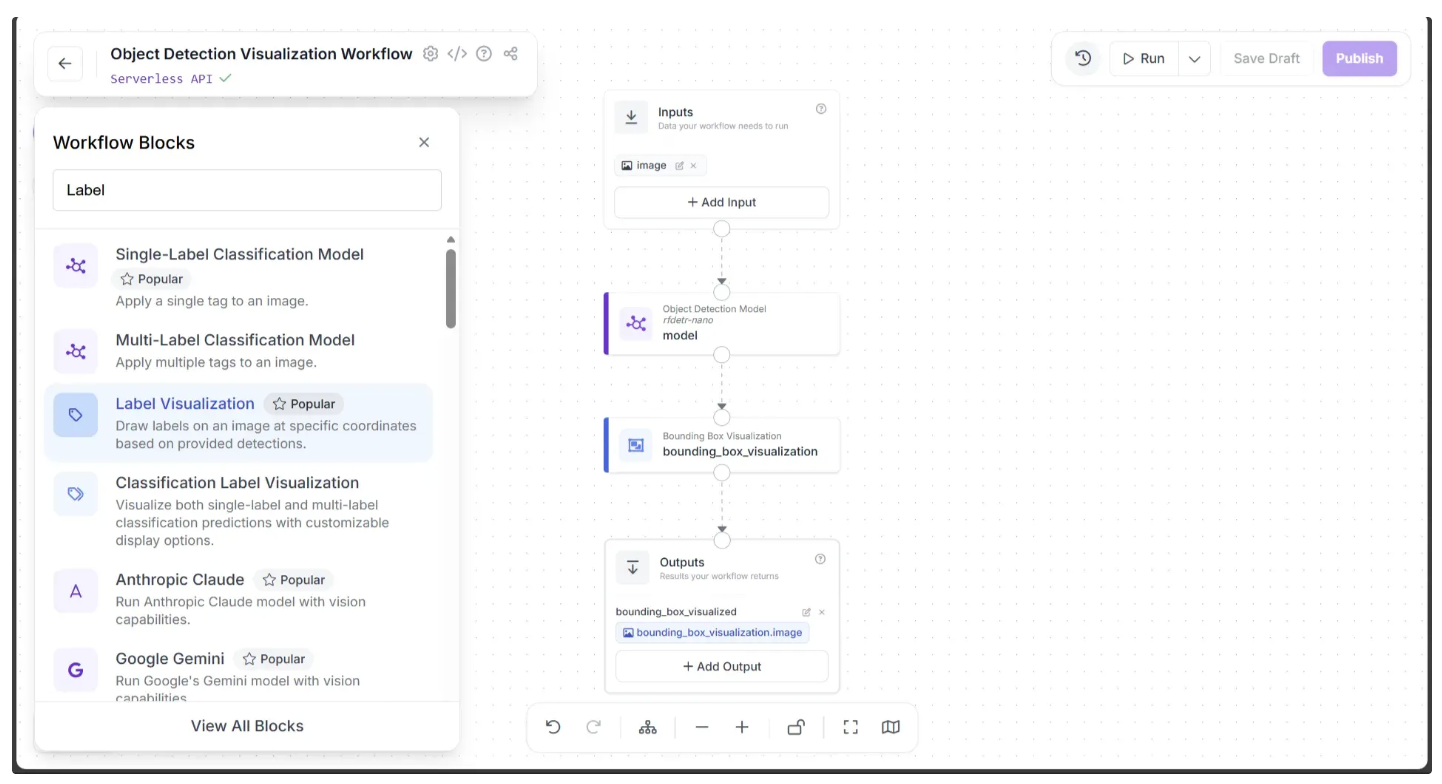Click Save Draft

click(1266, 58)
